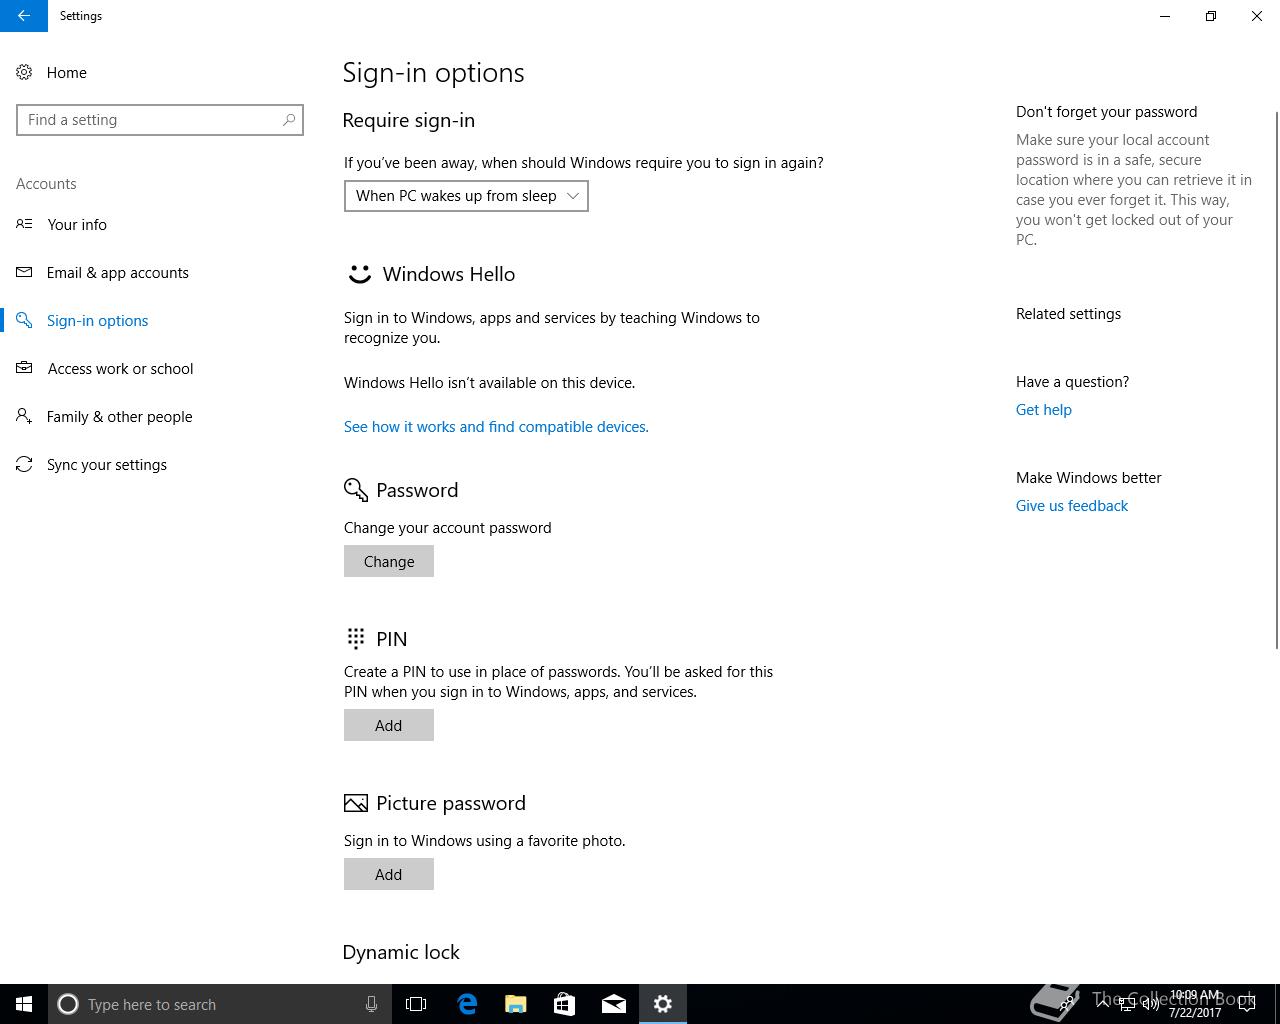
Task: Open the Mail app in taskbar
Action: pos(613,1004)
